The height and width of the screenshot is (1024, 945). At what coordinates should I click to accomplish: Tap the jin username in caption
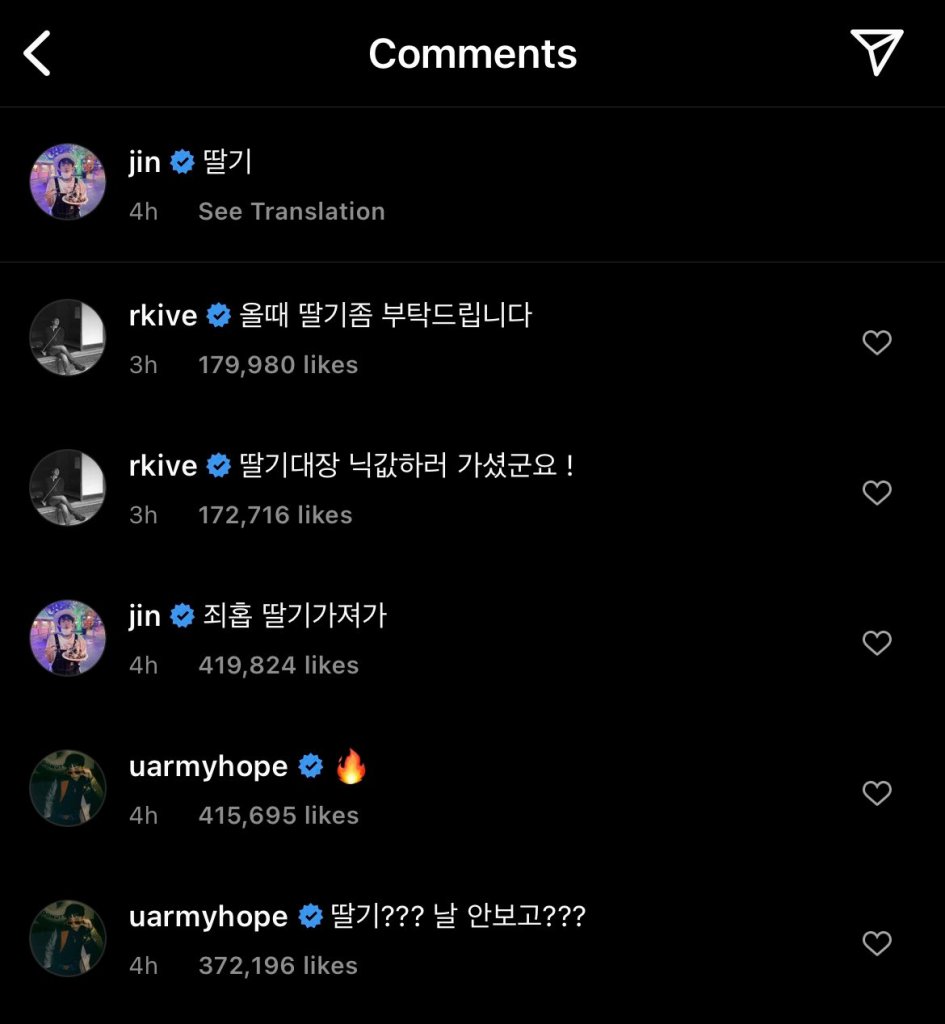pos(145,163)
